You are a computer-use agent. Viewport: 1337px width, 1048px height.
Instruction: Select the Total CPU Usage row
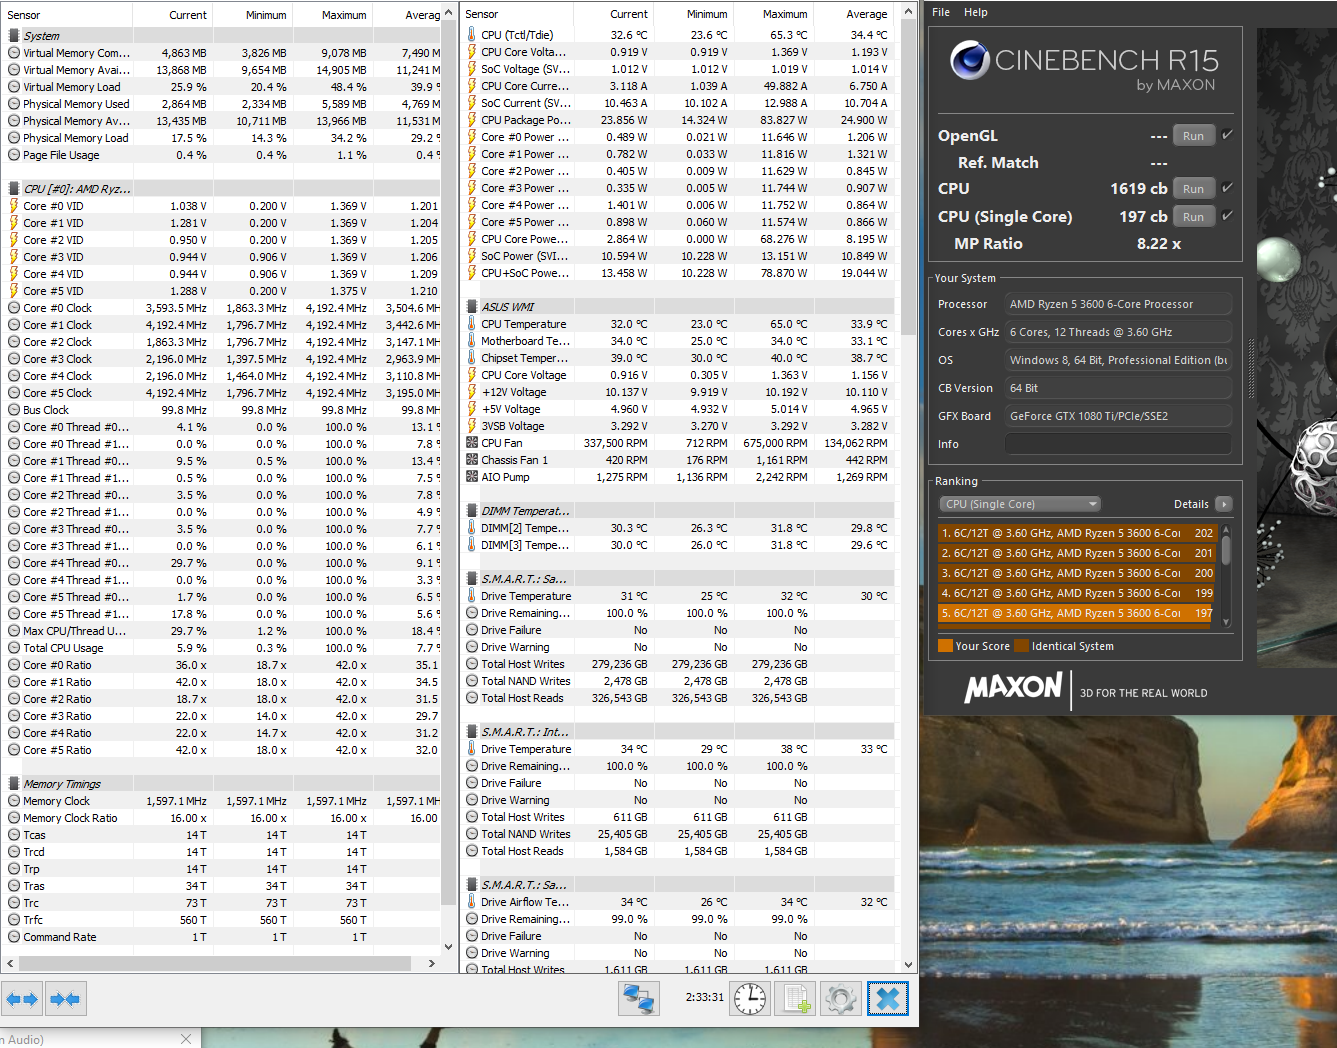222,648
